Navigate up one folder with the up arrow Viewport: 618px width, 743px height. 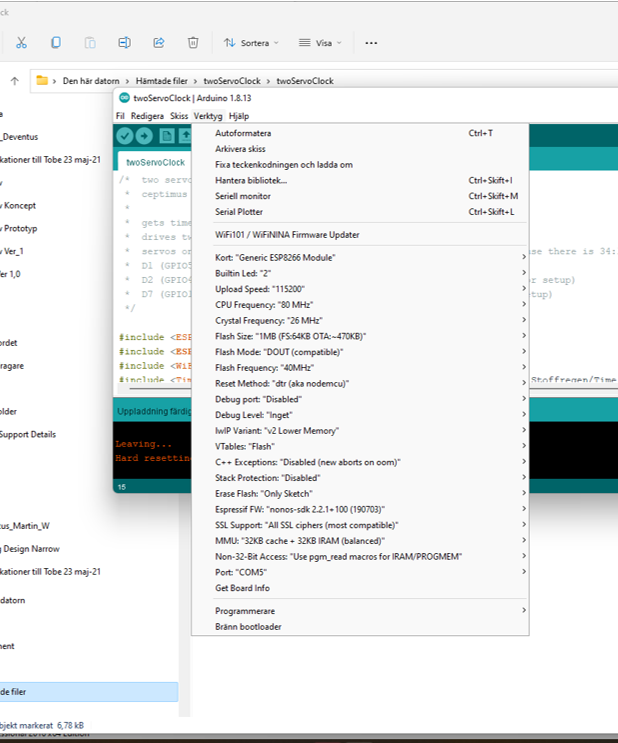pos(14,81)
